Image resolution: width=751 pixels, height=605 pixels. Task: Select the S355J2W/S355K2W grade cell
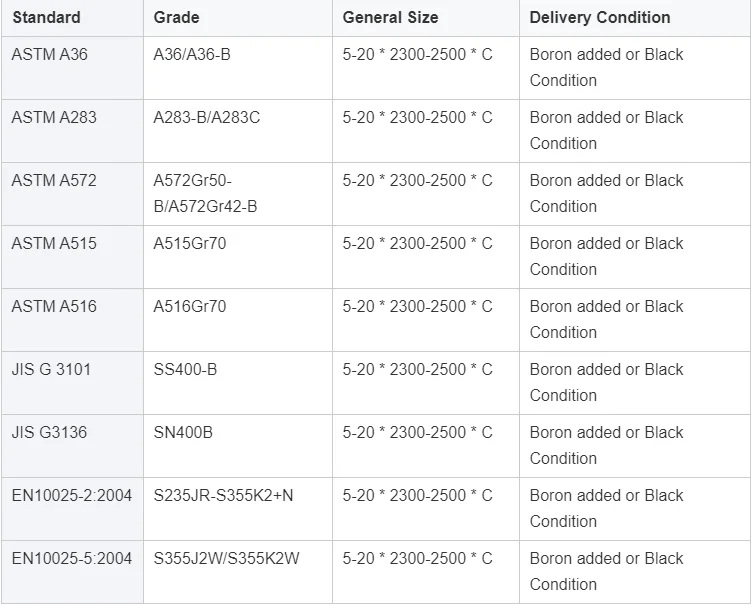[x=226, y=558]
